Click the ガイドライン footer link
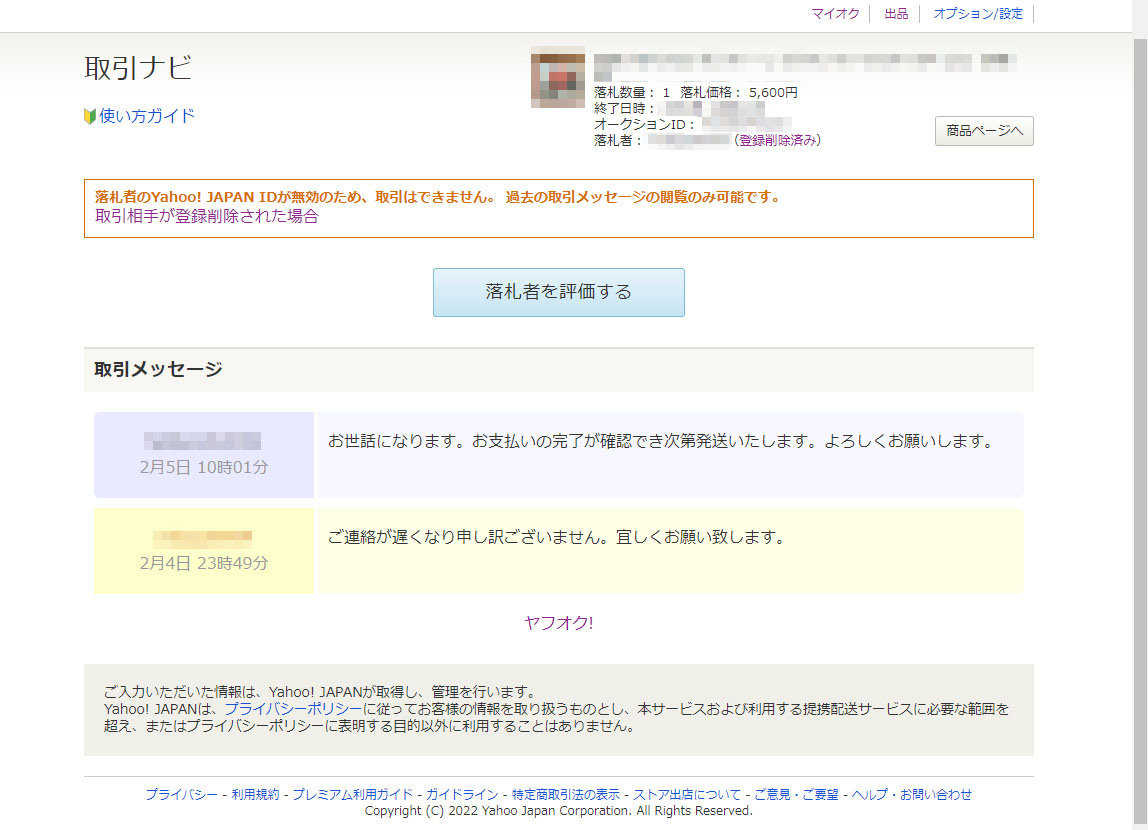This screenshot has width=1148, height=830. [x=462, y=795]
